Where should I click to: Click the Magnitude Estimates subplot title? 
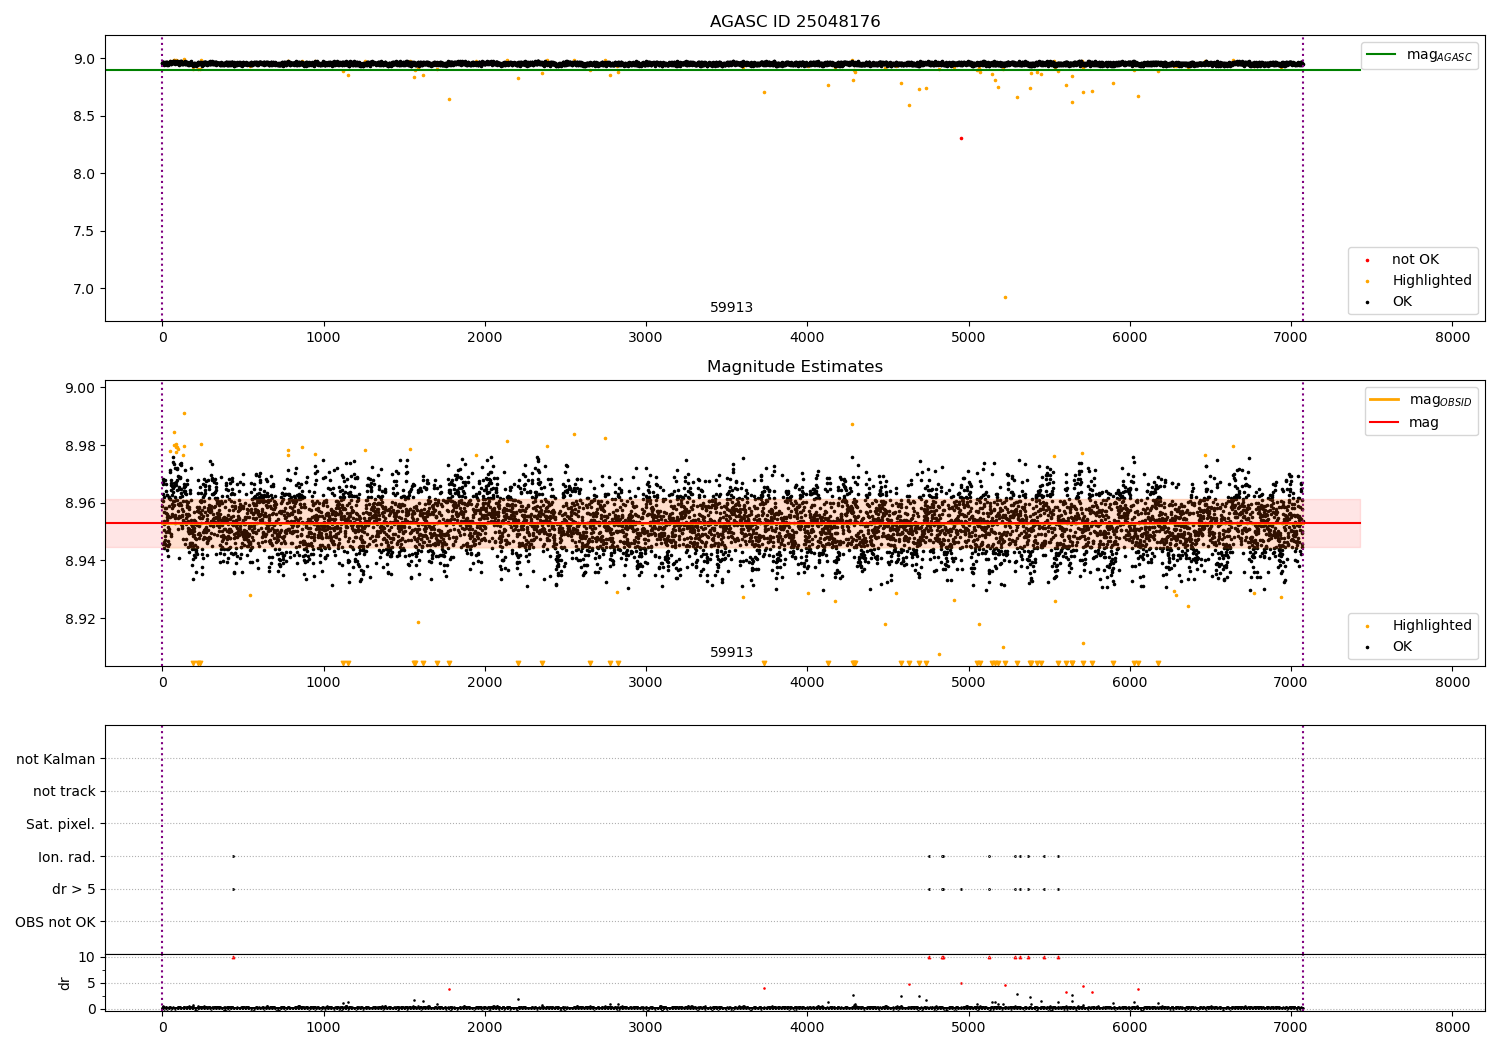(x=795, y=367)
